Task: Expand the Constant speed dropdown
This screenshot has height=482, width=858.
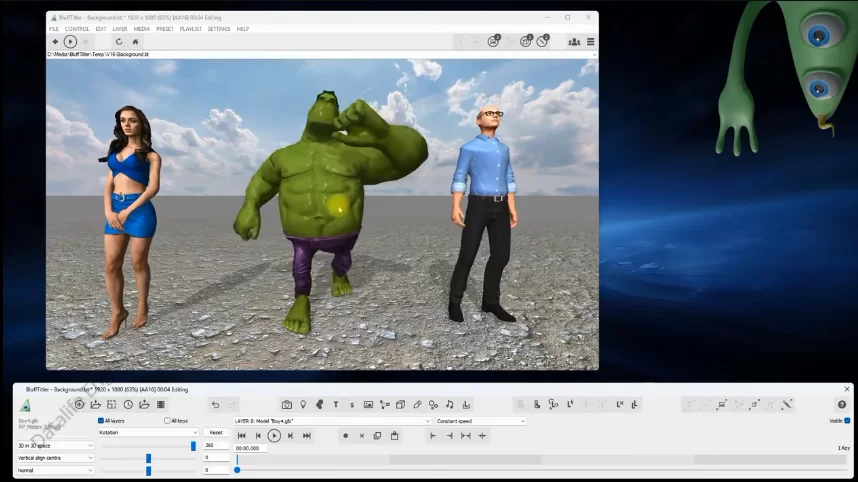Action: [x=480, y=421]
